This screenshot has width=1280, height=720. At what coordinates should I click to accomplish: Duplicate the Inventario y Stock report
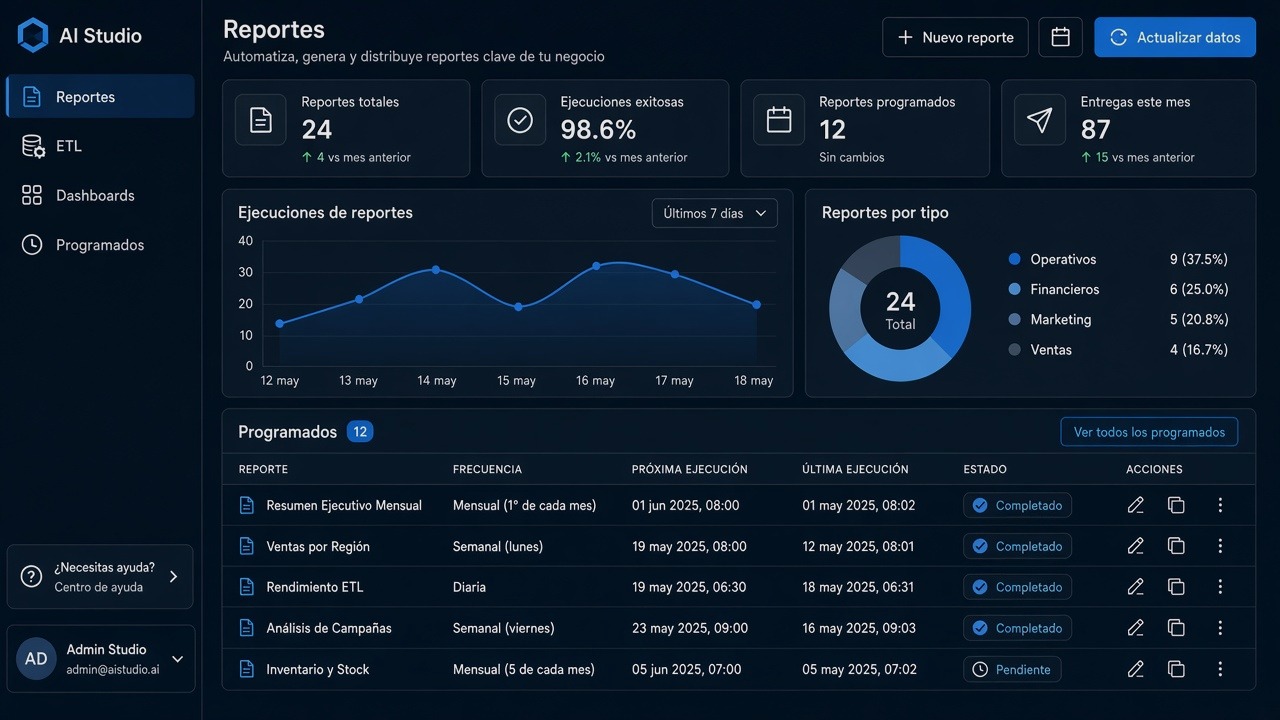(1176, 669)
